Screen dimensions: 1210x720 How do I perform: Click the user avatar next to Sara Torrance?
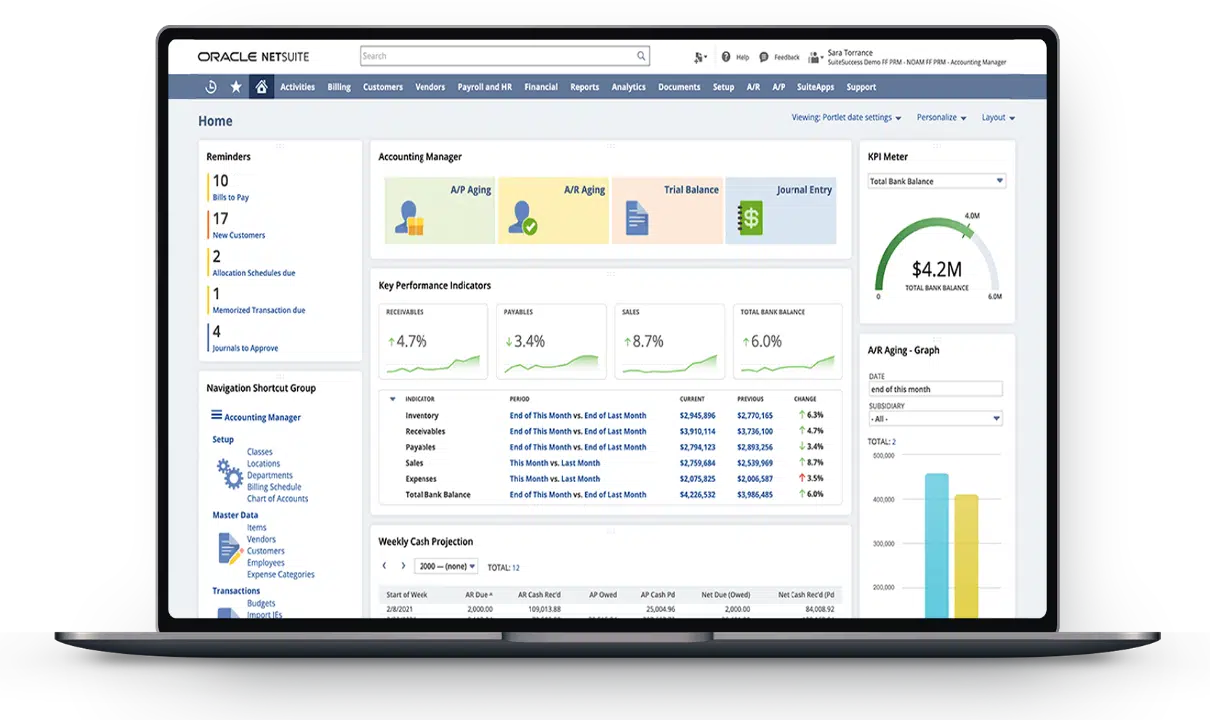coord(817,57)
